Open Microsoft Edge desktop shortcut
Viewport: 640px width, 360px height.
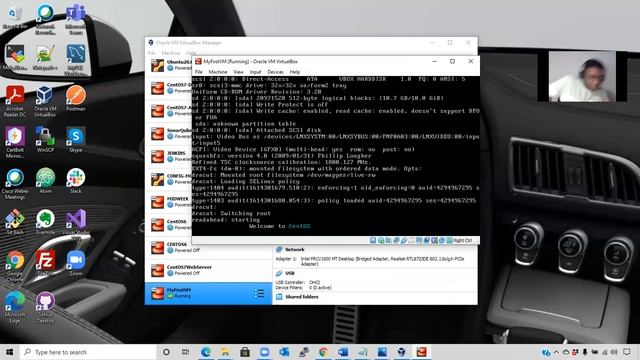click(x=15, y=307)
